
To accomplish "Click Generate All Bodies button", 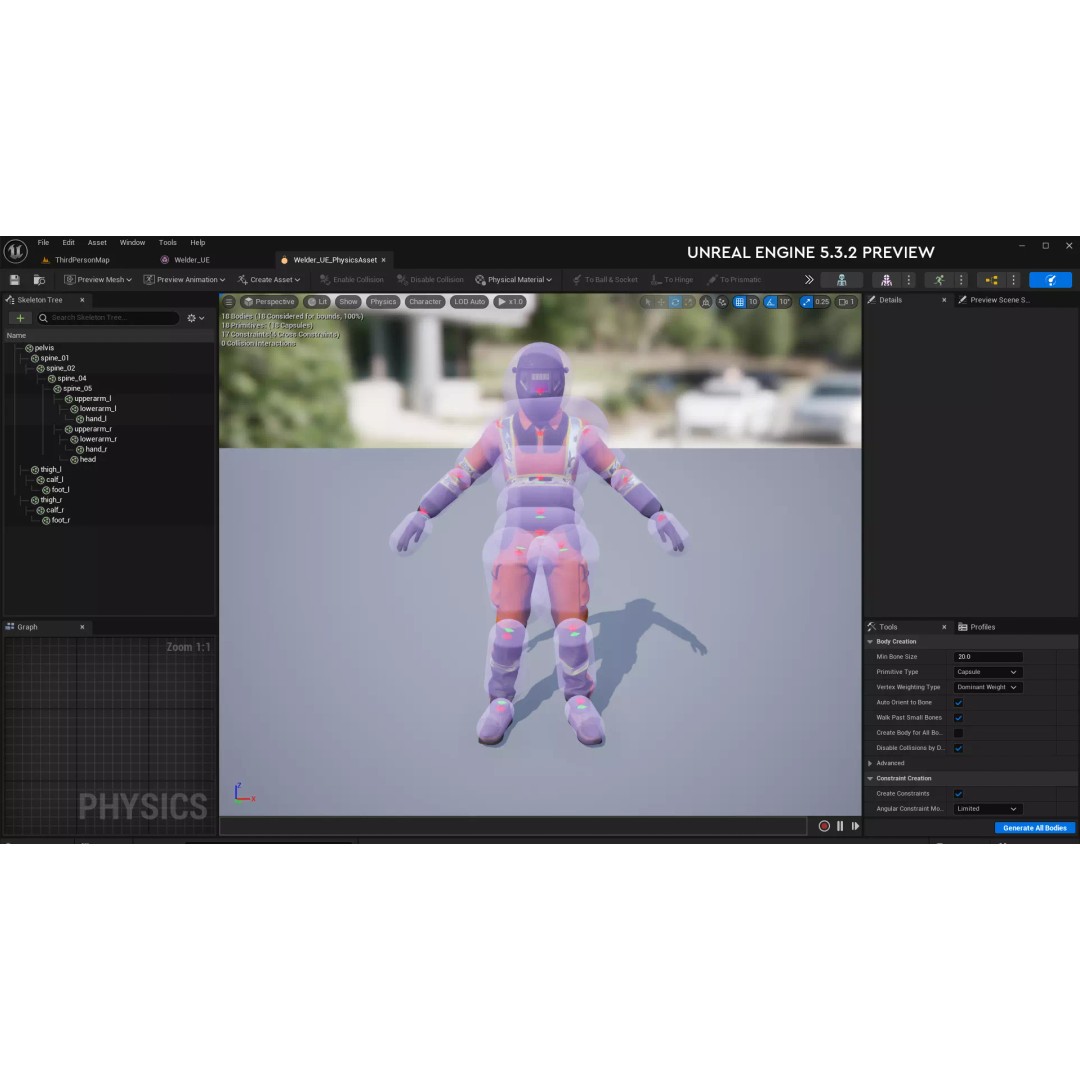I will (x=1035, y=828).
